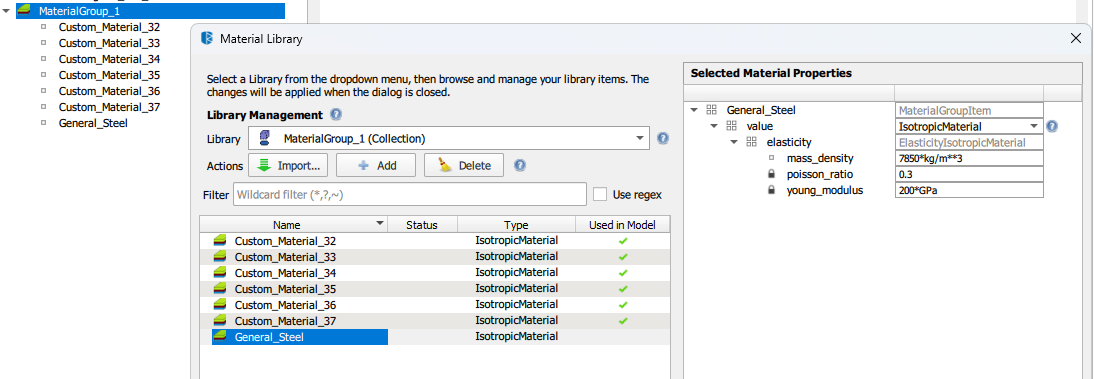The width and height of the screenshot is (1094, 379).
Task: Collapse the value property node
Action: 714,126
